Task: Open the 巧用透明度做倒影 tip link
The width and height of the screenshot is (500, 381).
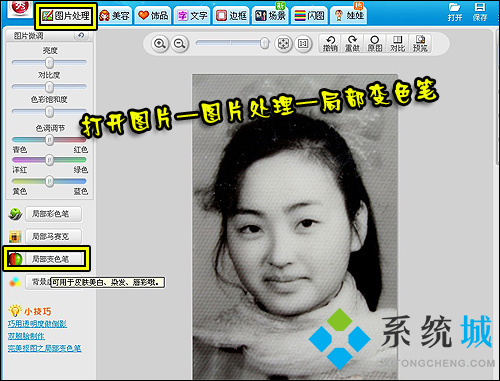Action: [x=37, y=324]
